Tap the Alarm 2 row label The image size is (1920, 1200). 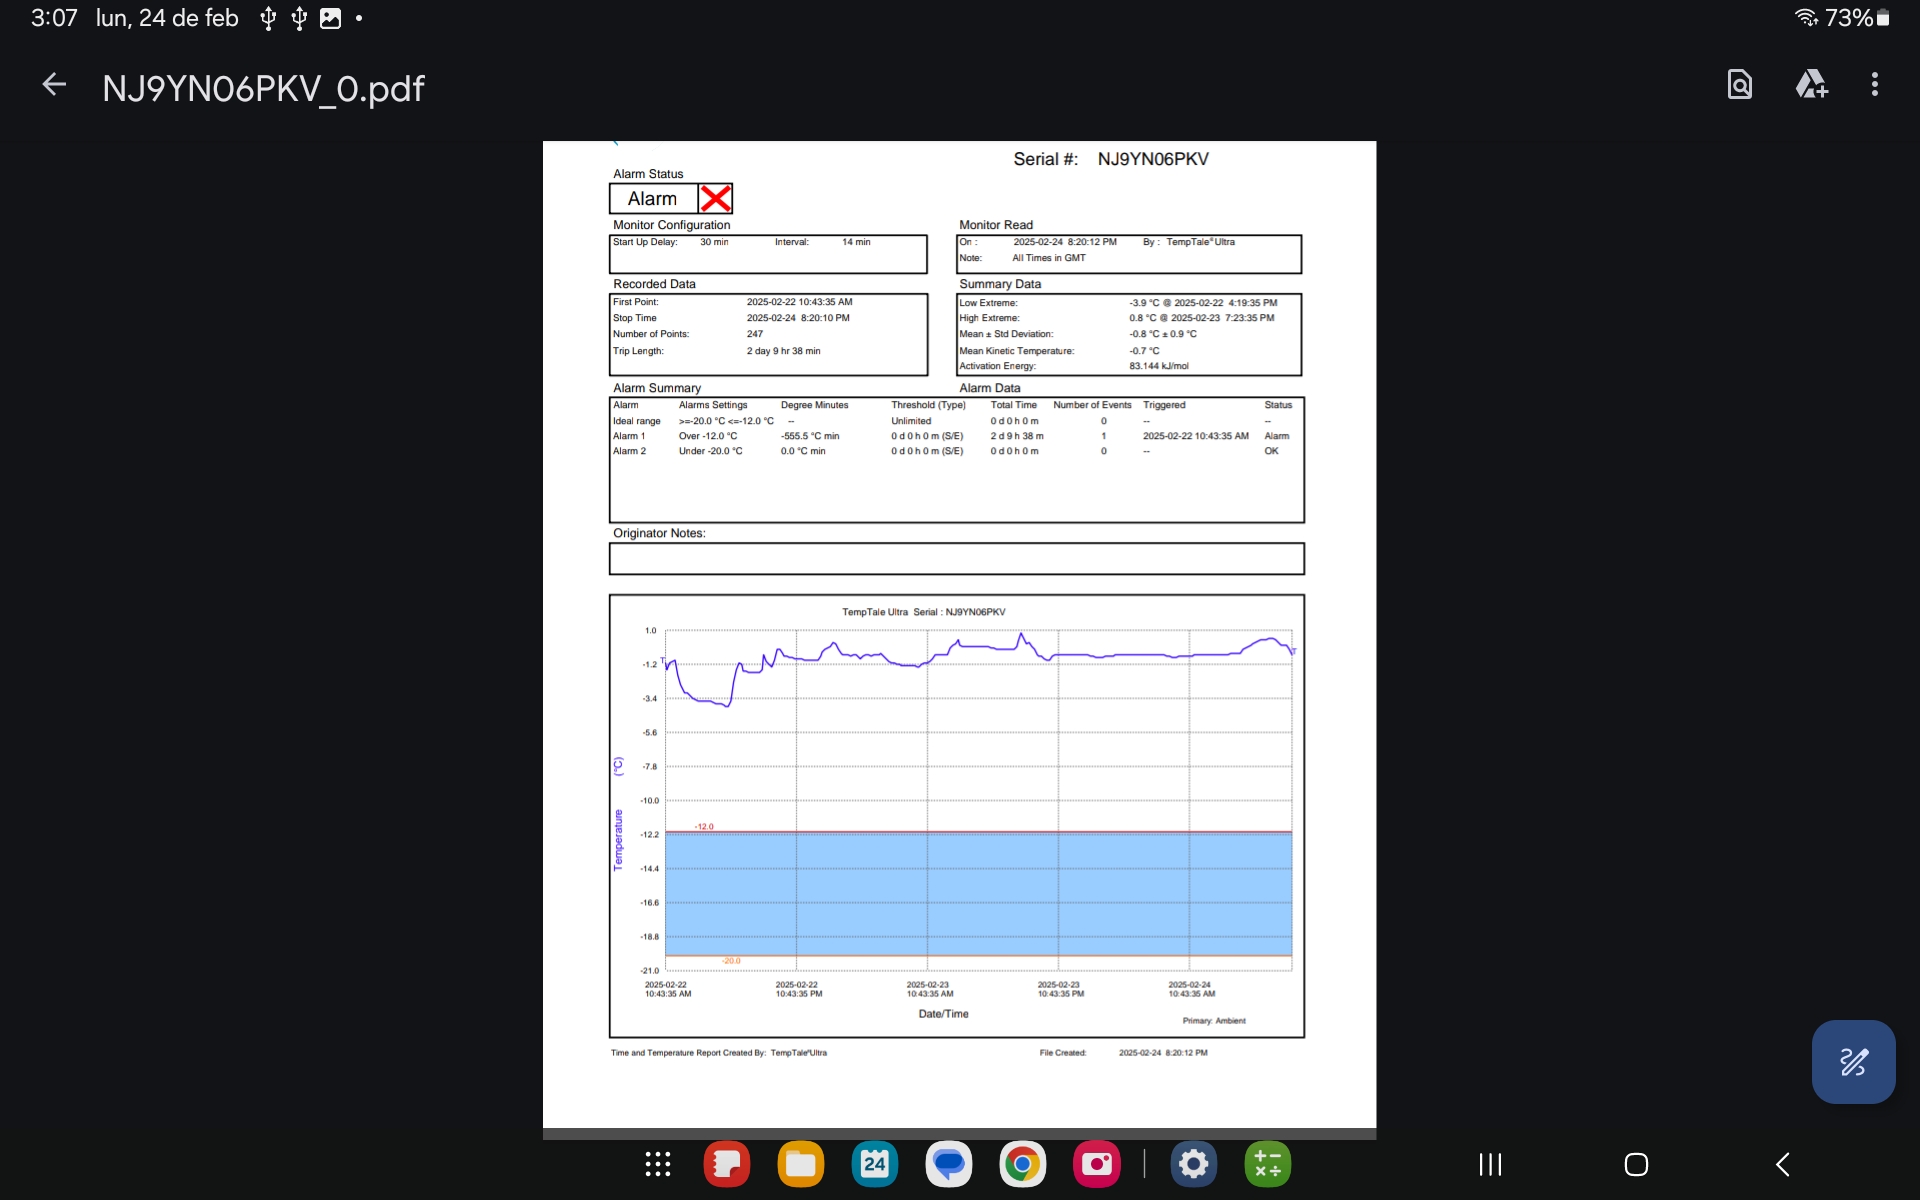629,451
